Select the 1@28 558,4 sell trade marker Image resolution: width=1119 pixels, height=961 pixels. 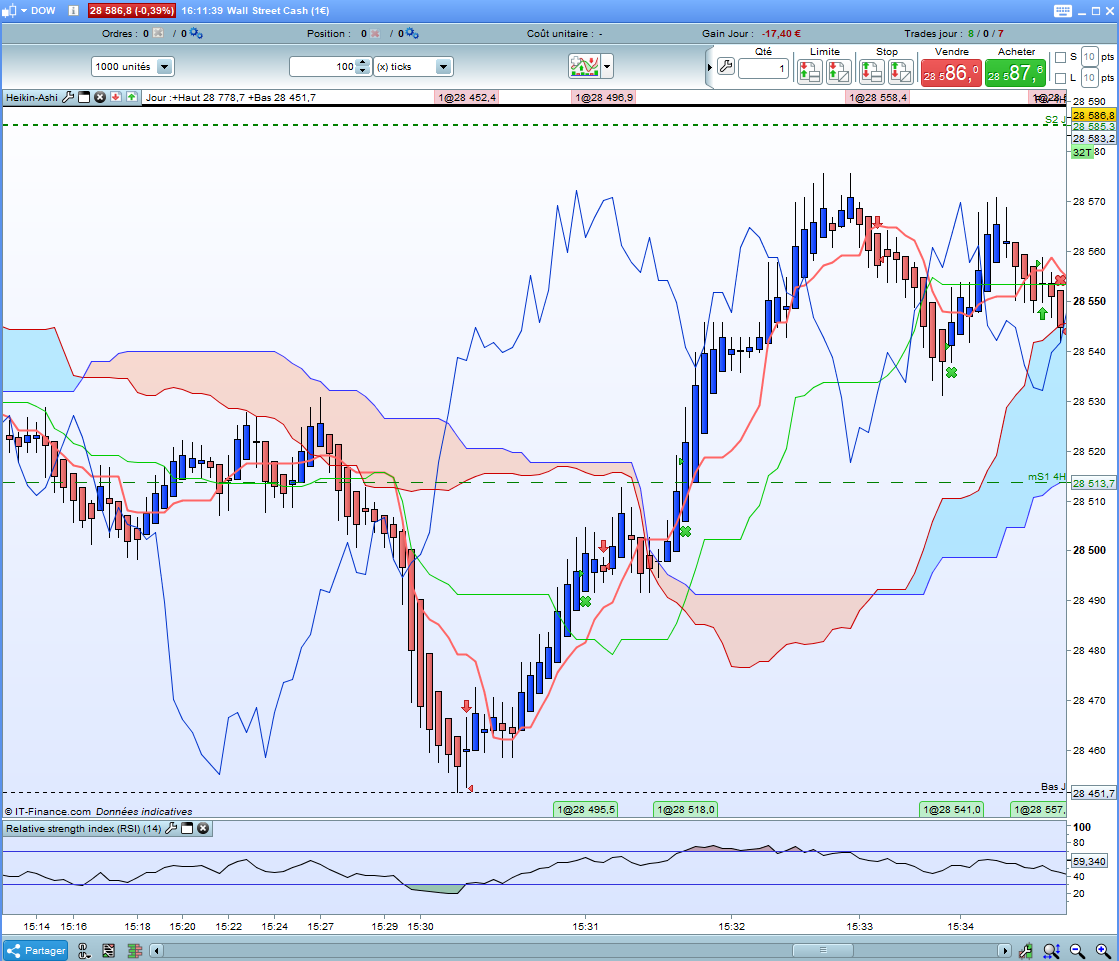click(878, 97)
